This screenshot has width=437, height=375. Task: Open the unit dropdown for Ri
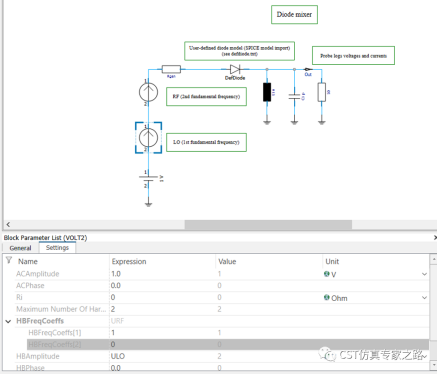[424, 298]
